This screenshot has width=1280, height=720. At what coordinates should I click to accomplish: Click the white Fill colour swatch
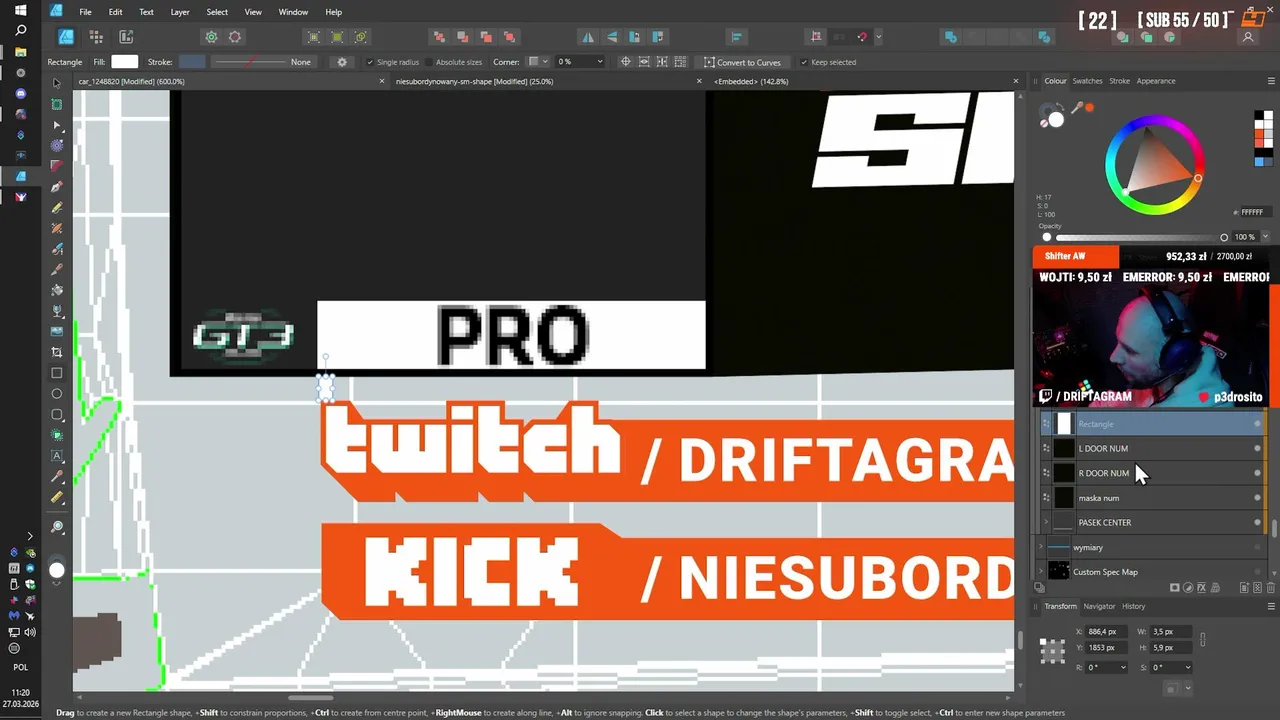coord(125,62)
